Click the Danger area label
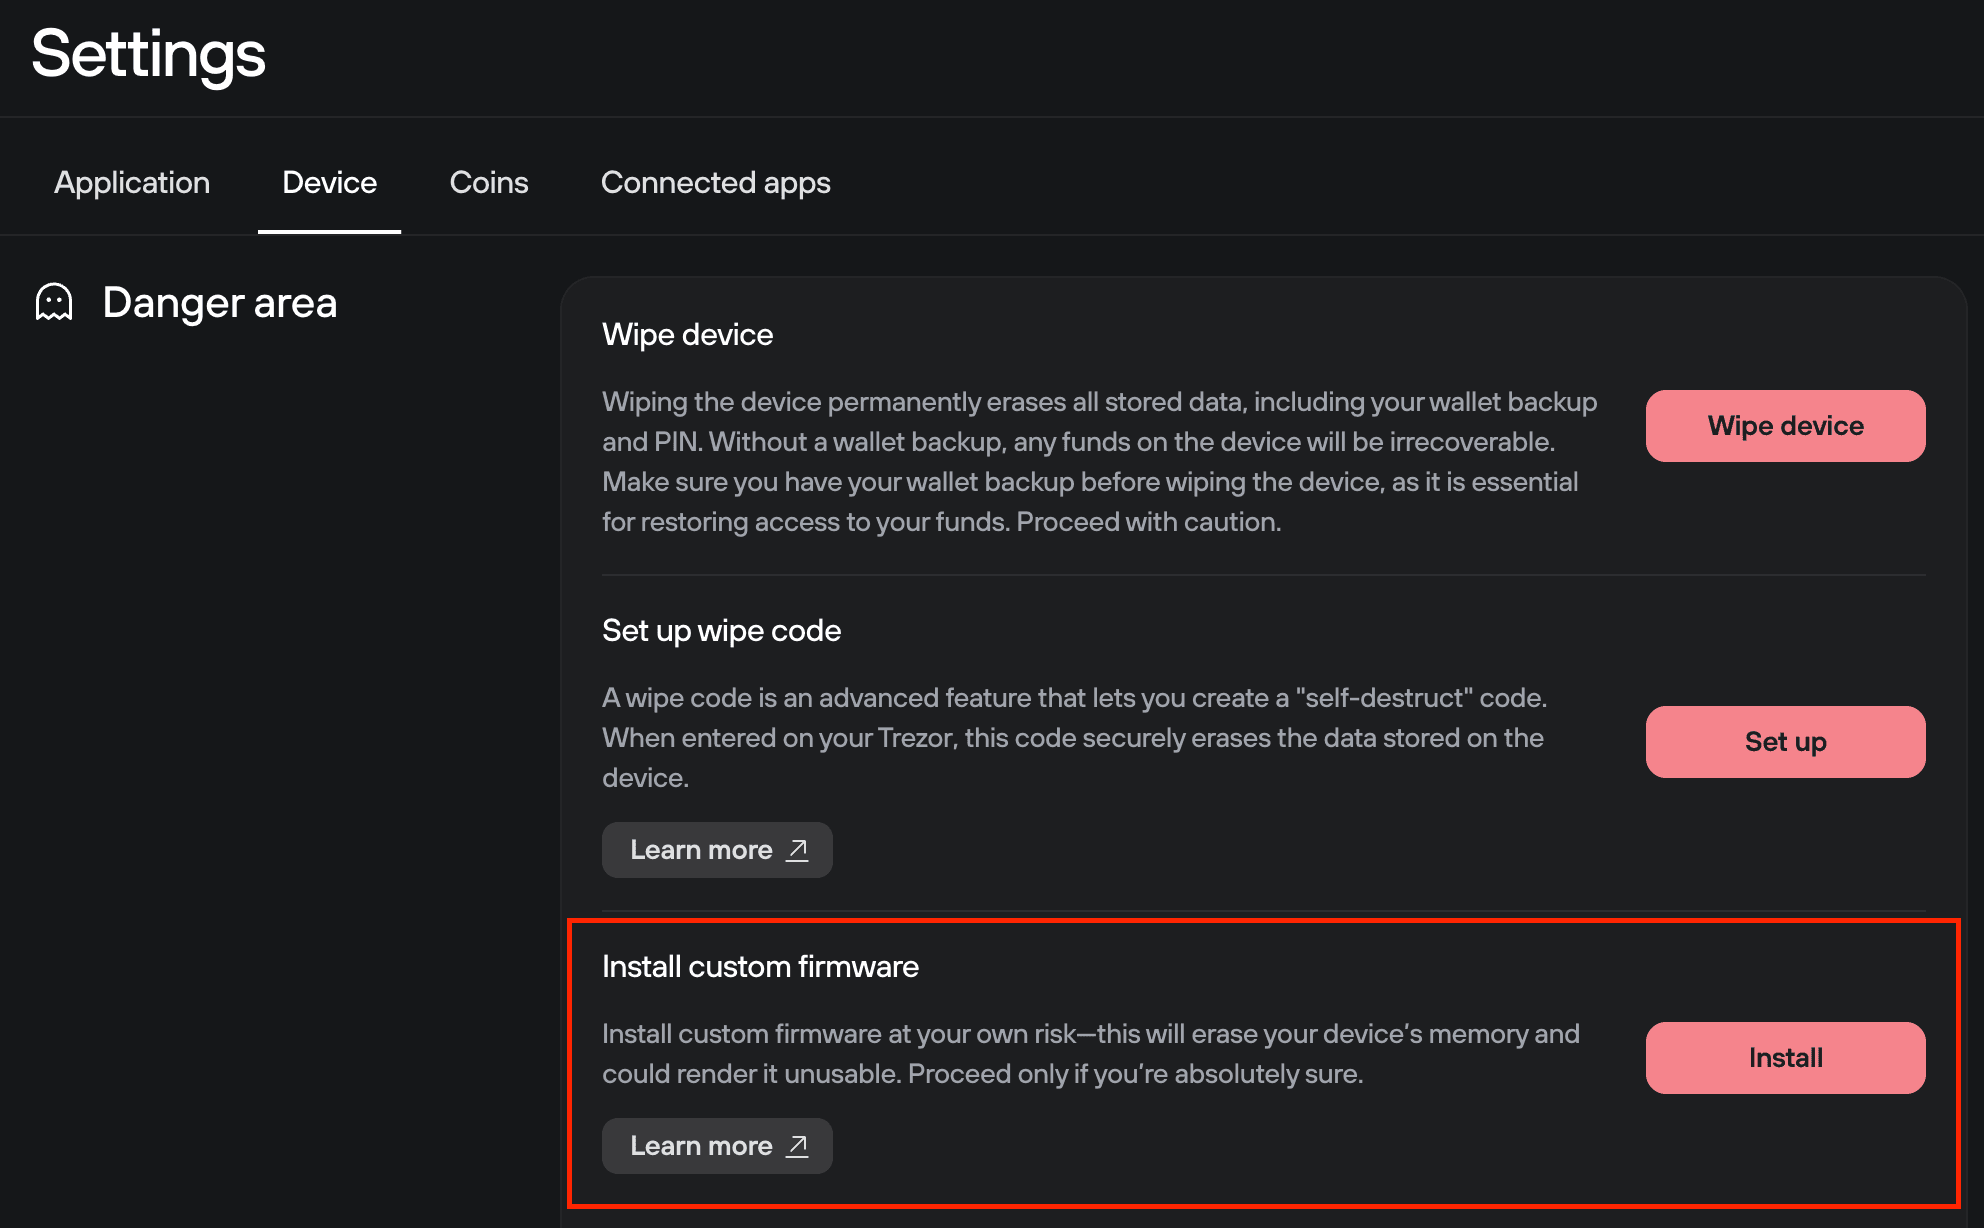 coord(219,302)
